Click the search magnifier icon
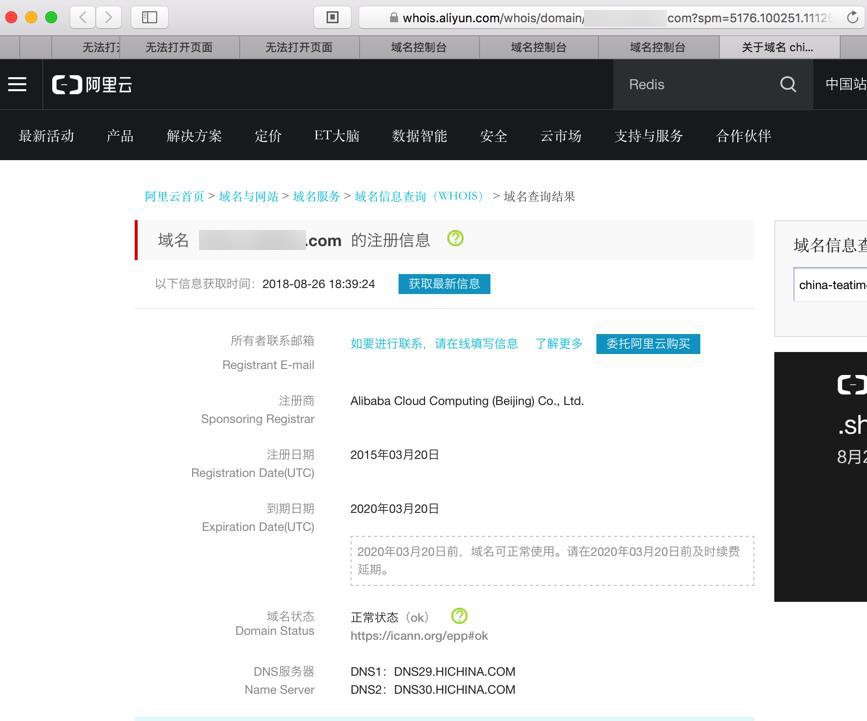Image resolution: width=867 pixels, height=721 pixels. tap(788, 85)
